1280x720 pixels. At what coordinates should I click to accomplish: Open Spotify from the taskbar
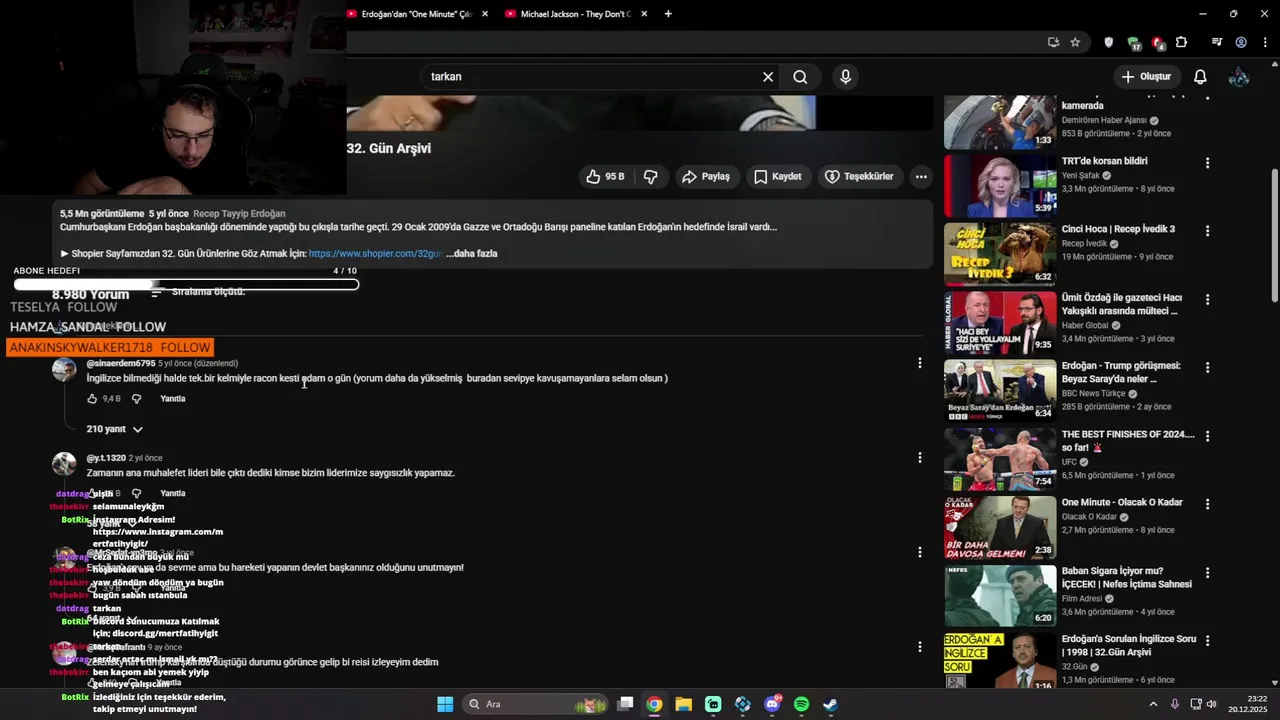pos(801,704)
